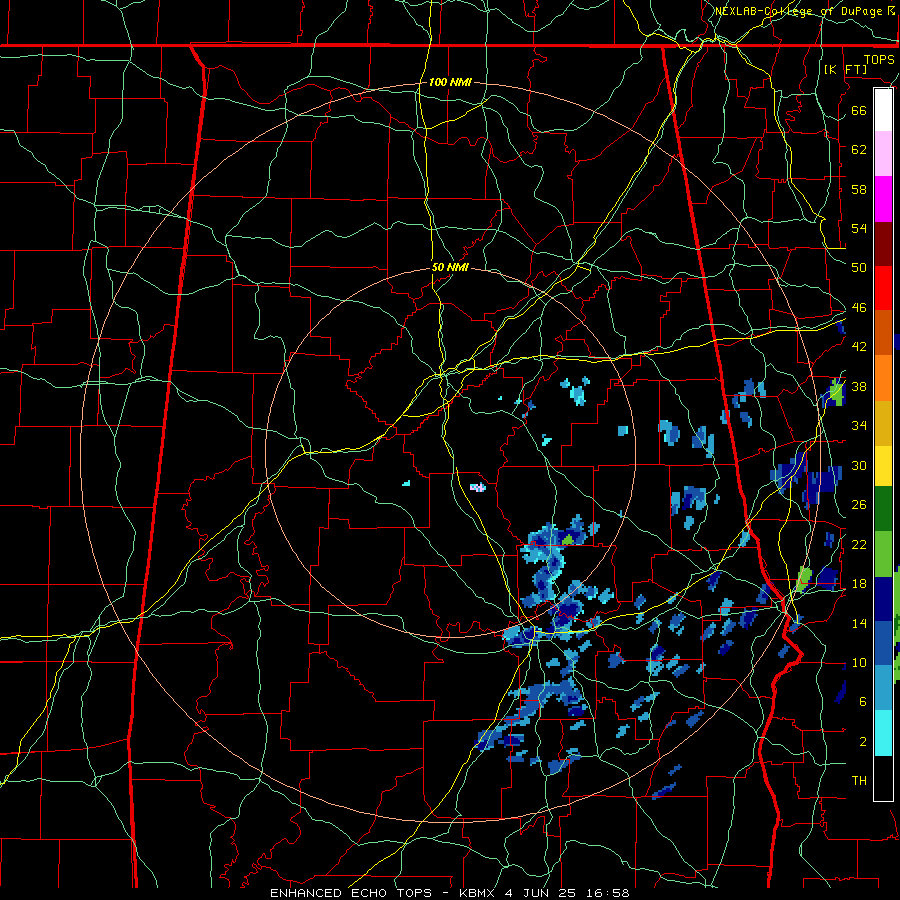Click legend value "14"
Screen dimensions: 900x900
[x=859, y=623]
